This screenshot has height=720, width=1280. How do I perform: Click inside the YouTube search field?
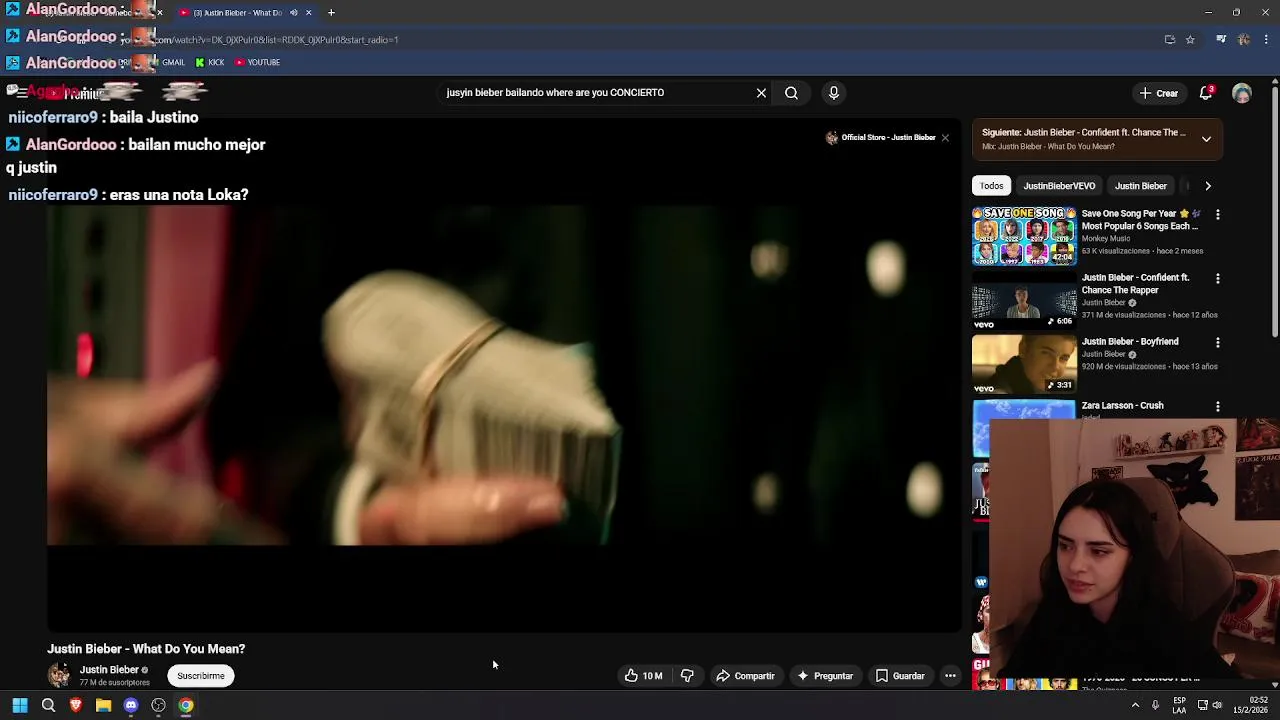[595, 93]
